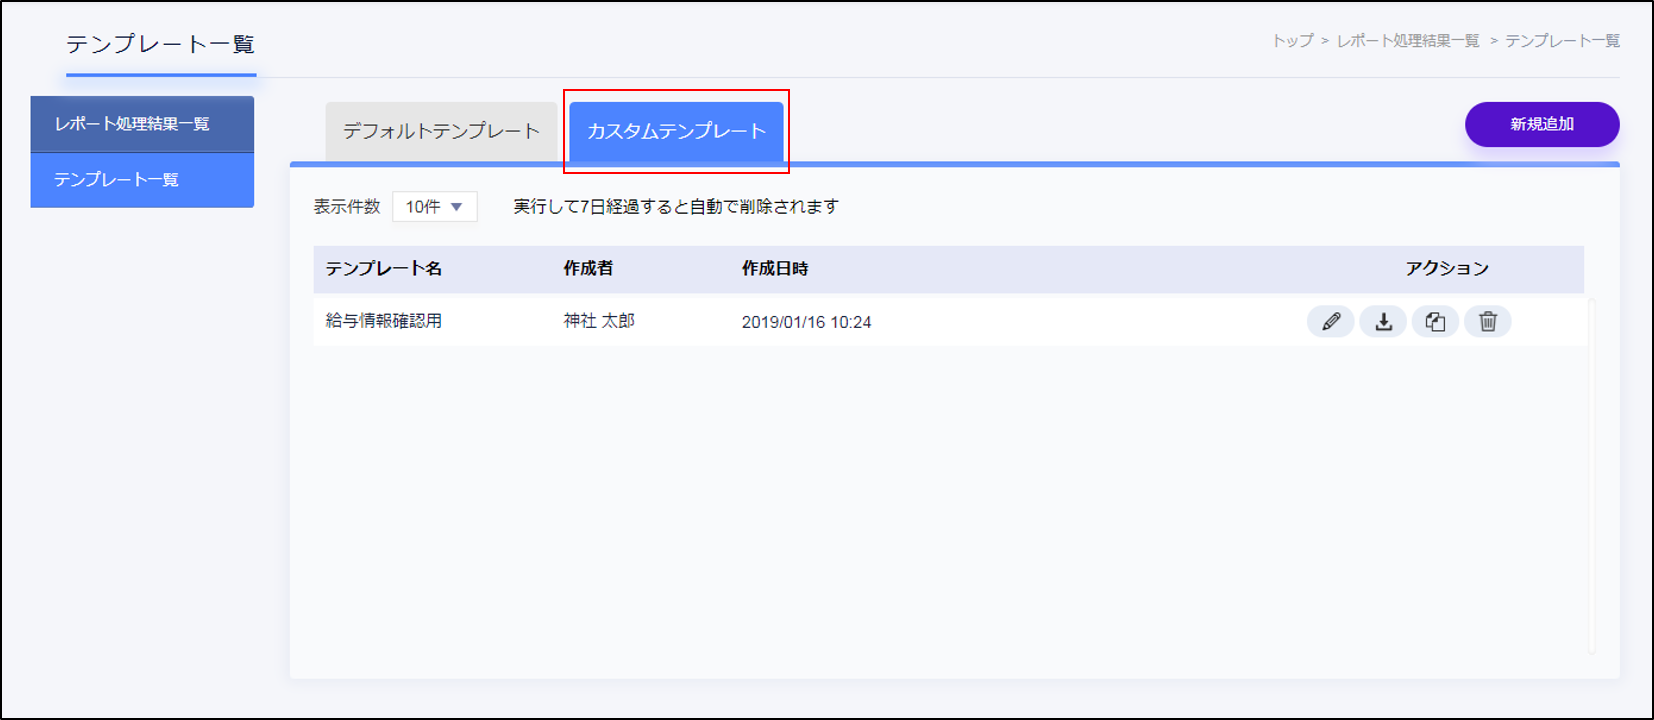1654x720 pixels.
Task: Select the 給与情報確認用 template name cell
Action: point(384,322)
